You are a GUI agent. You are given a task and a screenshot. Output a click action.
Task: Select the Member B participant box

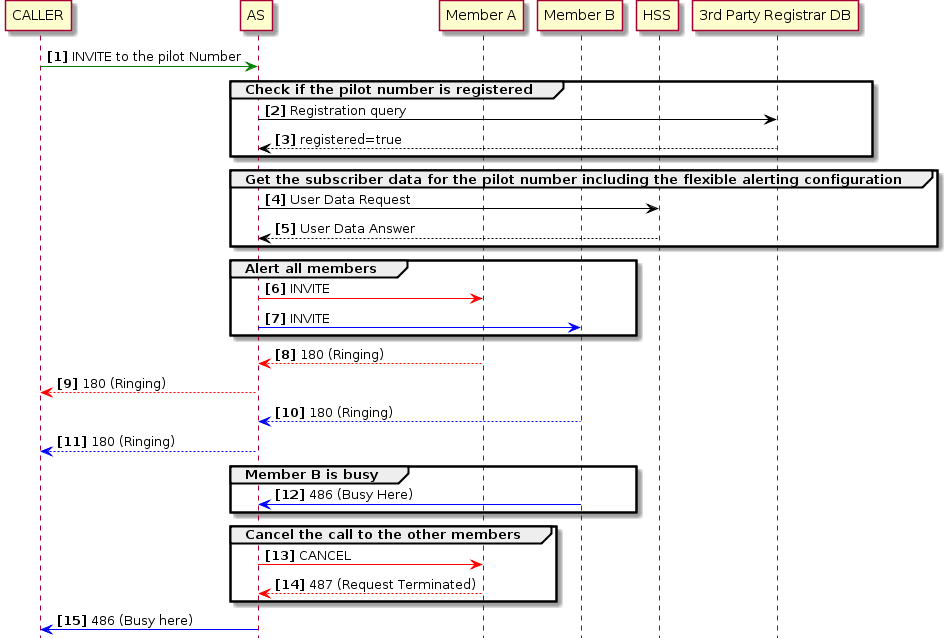[x=580, y=16]
